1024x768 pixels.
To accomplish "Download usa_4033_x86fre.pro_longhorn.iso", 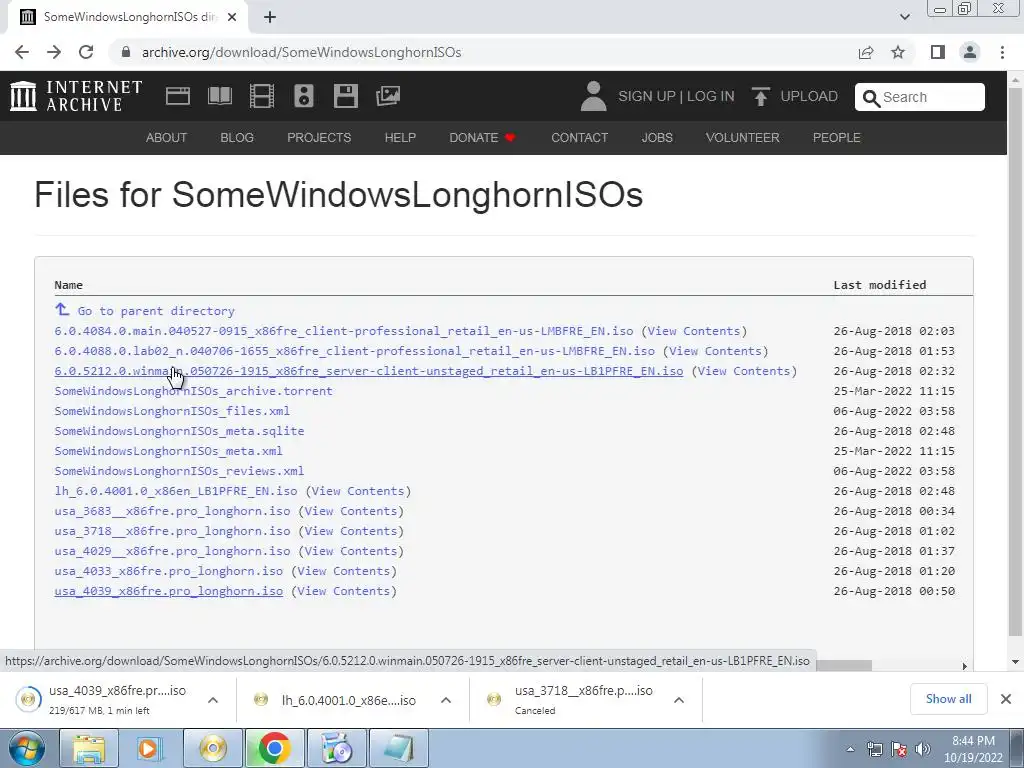I will [x=168, y=571].
